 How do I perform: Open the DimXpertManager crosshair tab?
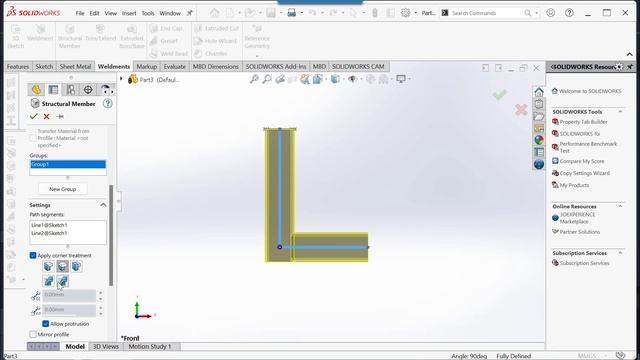click(88, 89)
